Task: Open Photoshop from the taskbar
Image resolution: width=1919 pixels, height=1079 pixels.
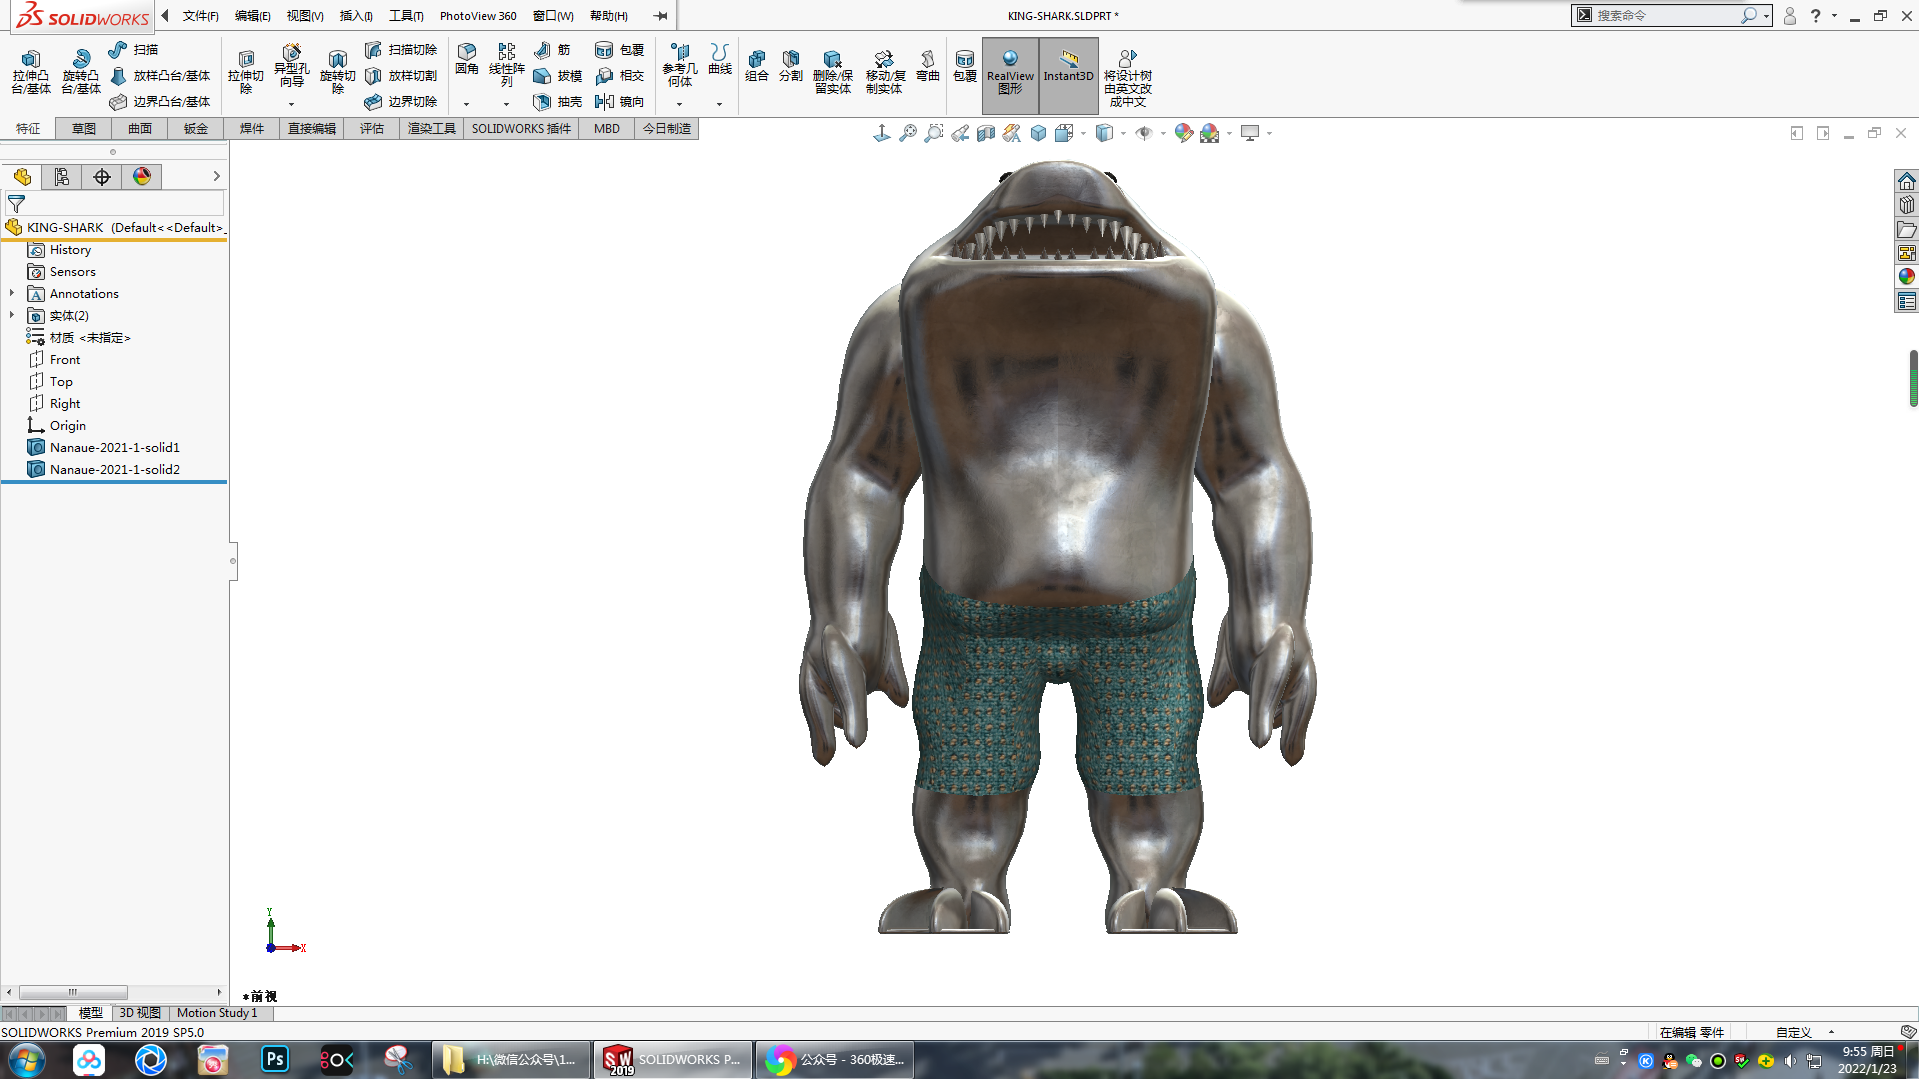Action: pyautogui.click(x=274, y=1060)
